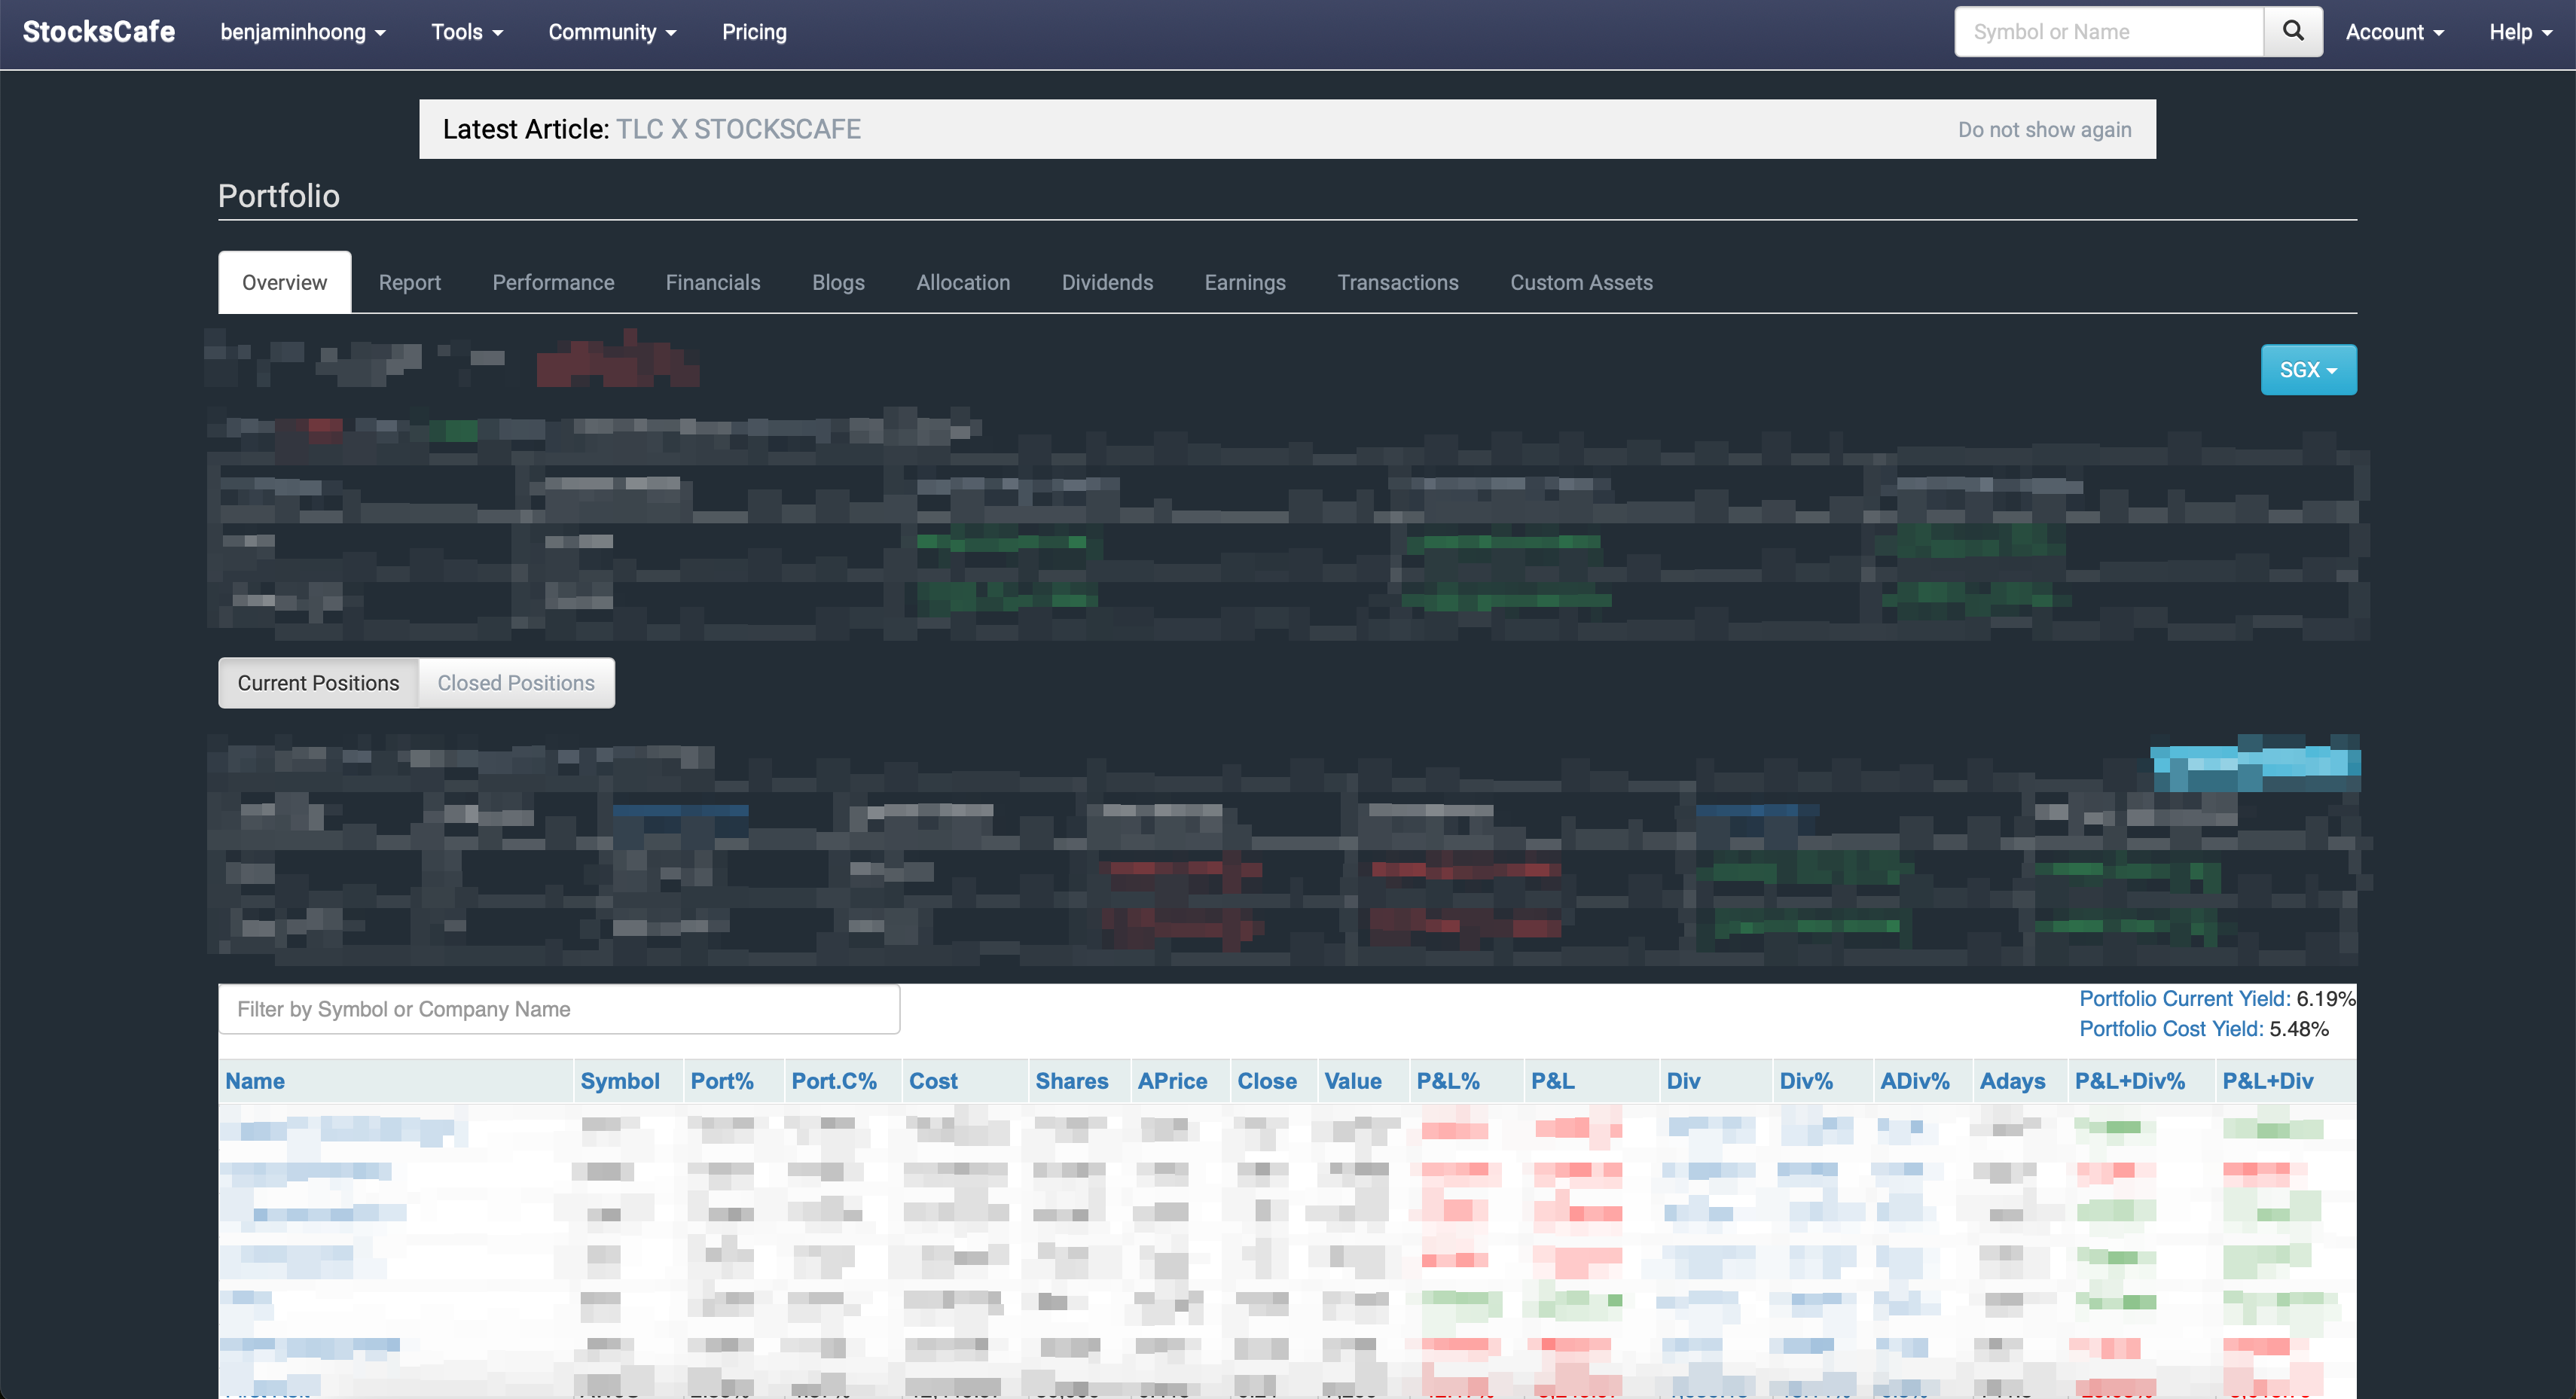
Task: Expand the Tools menu
Action: (466, 32)
